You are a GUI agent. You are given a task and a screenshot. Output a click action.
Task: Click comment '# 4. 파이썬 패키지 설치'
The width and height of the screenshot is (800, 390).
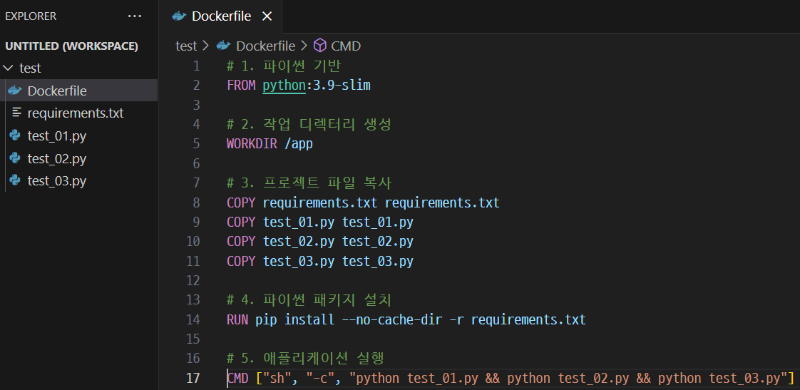(x=309, y=300)
